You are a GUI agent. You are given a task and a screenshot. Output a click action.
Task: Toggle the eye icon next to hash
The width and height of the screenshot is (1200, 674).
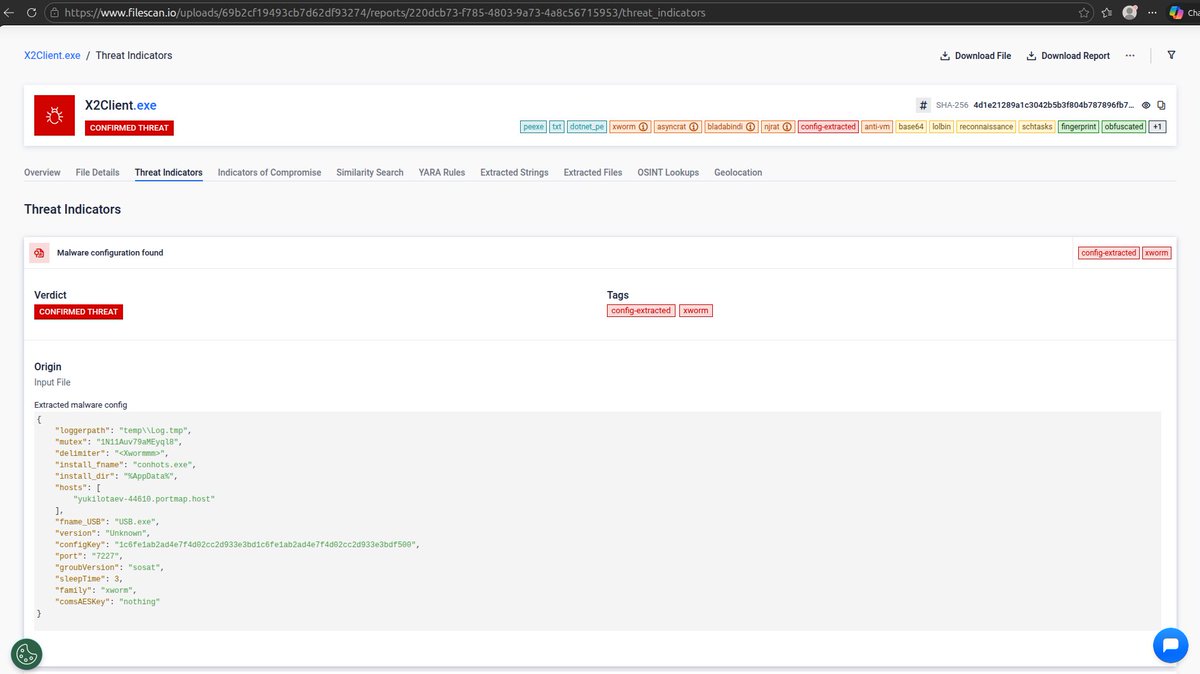(x=1147, y=105)
